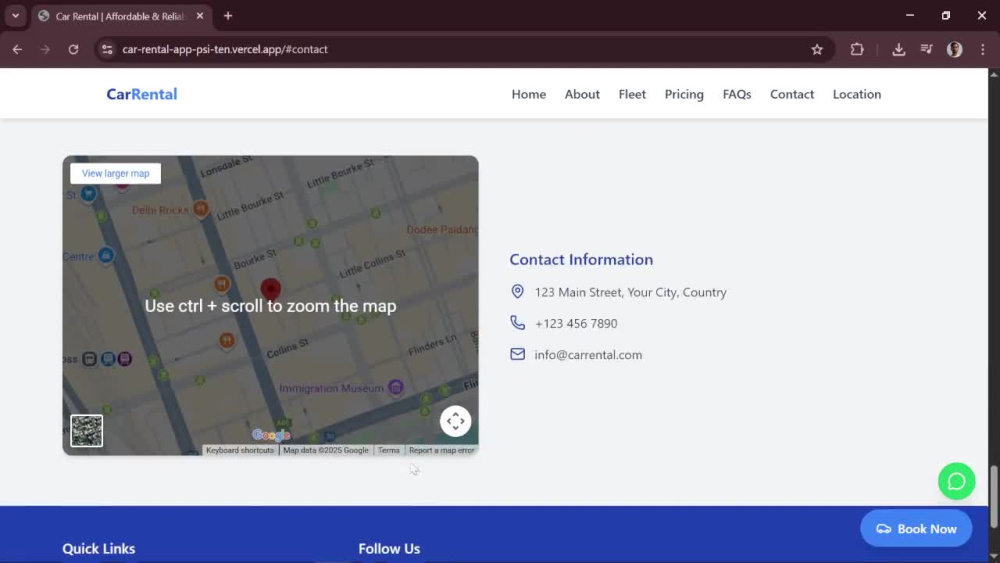Open Keyboard shortcuts on the map

coord(240,450)
